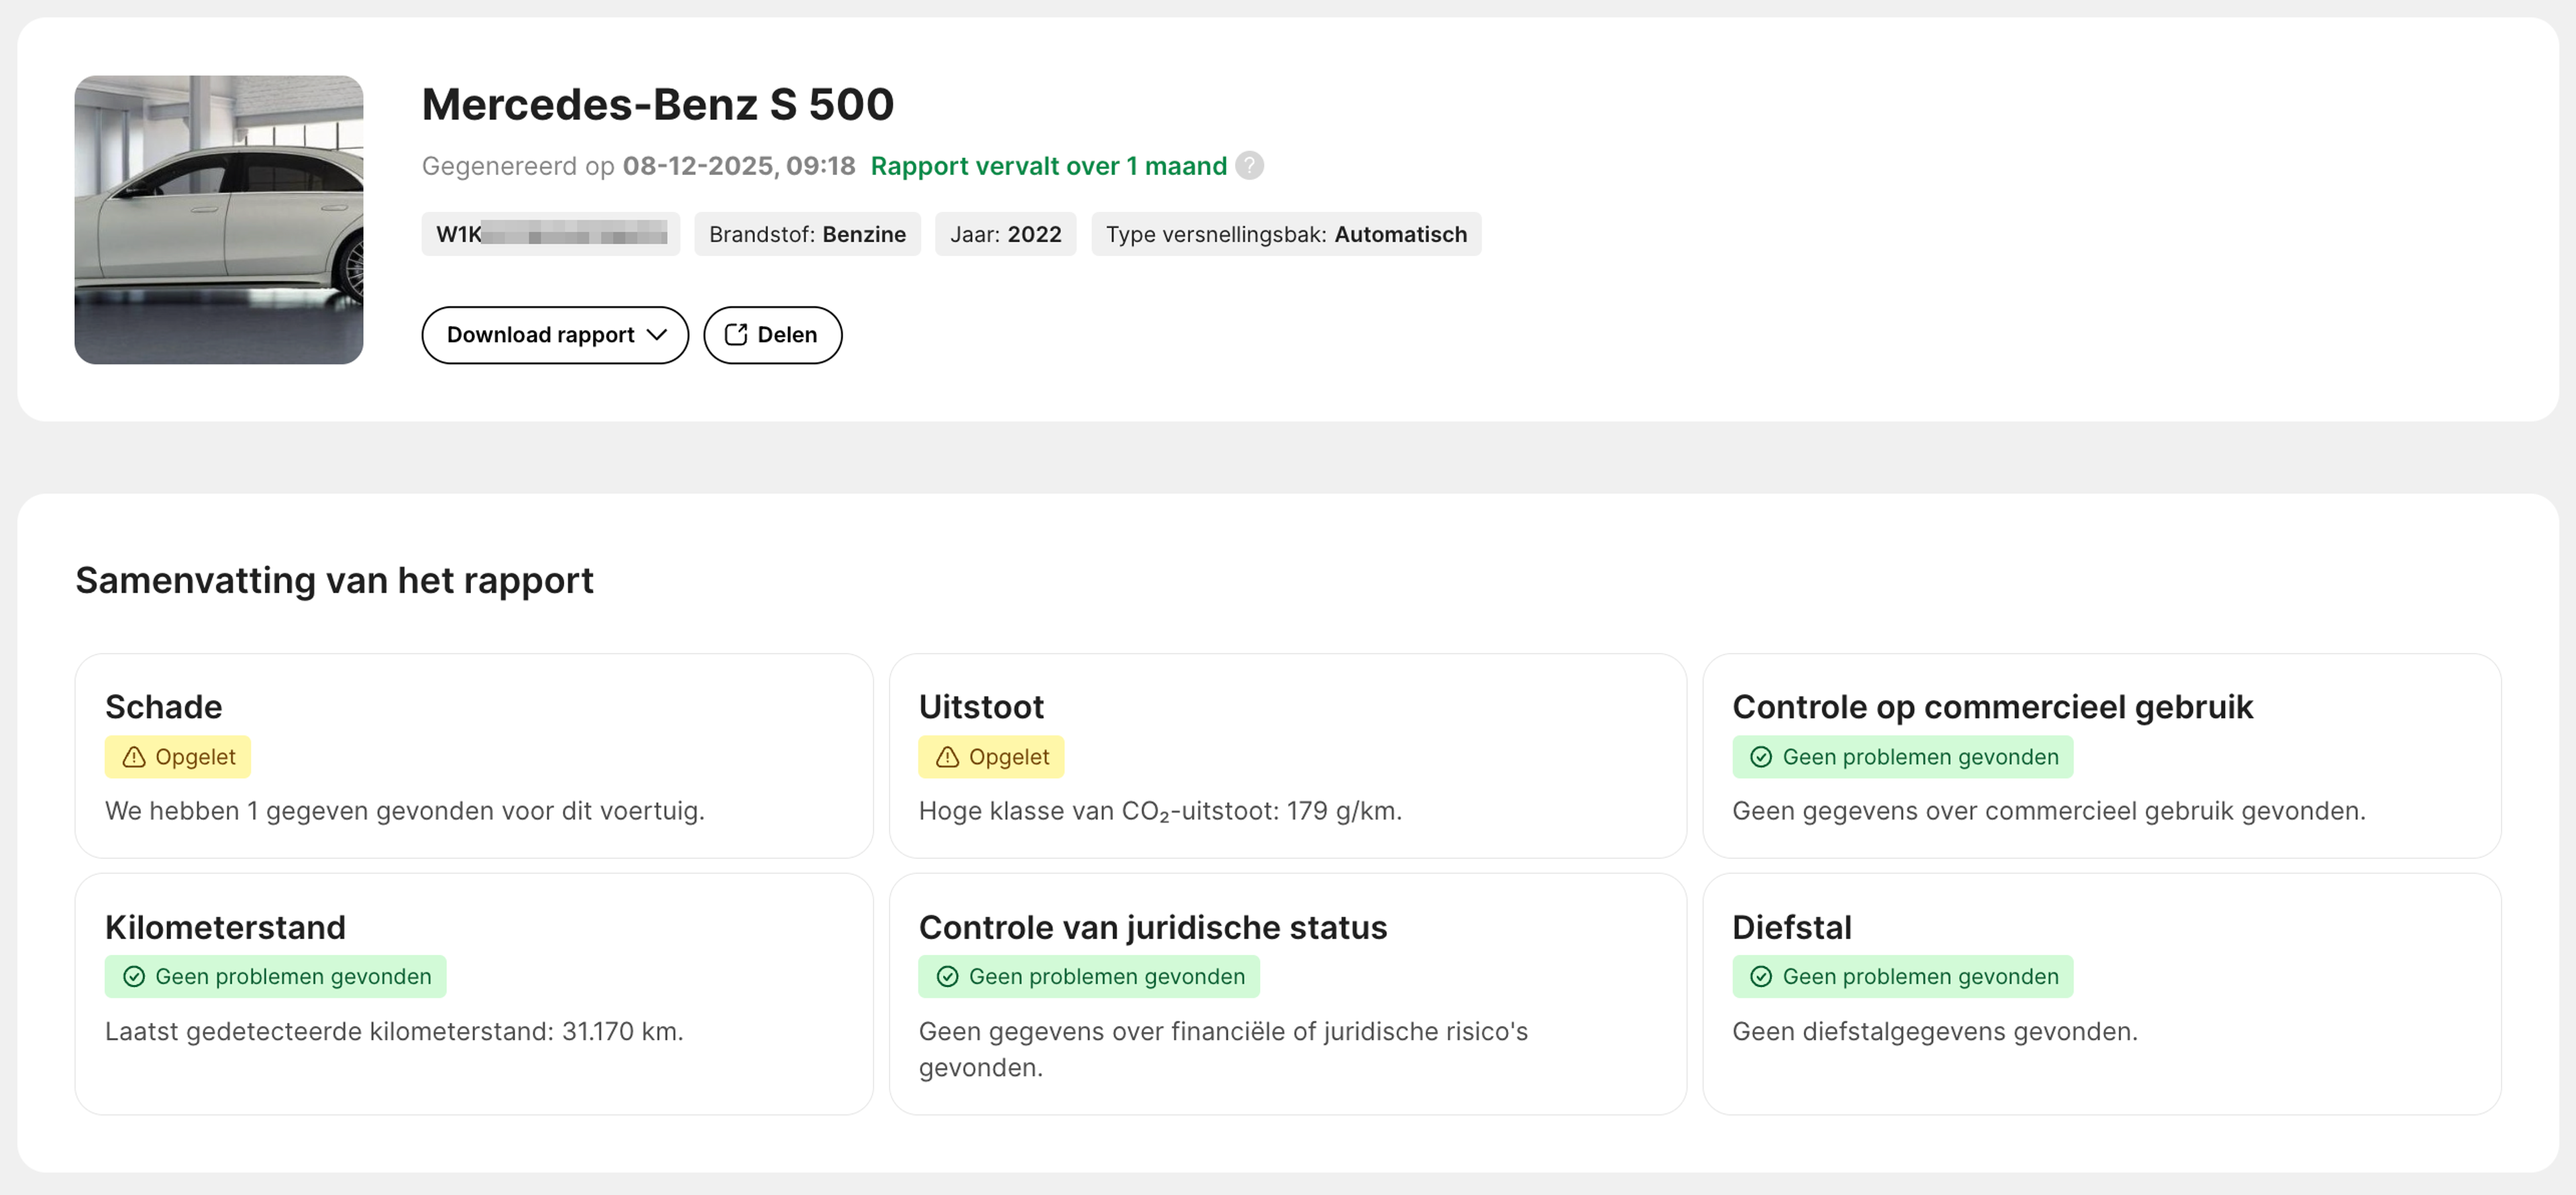Click checkmark icon under Controle van juridische status
2576x1195 pixels.
pyautogui.click(x=947, y=976)
